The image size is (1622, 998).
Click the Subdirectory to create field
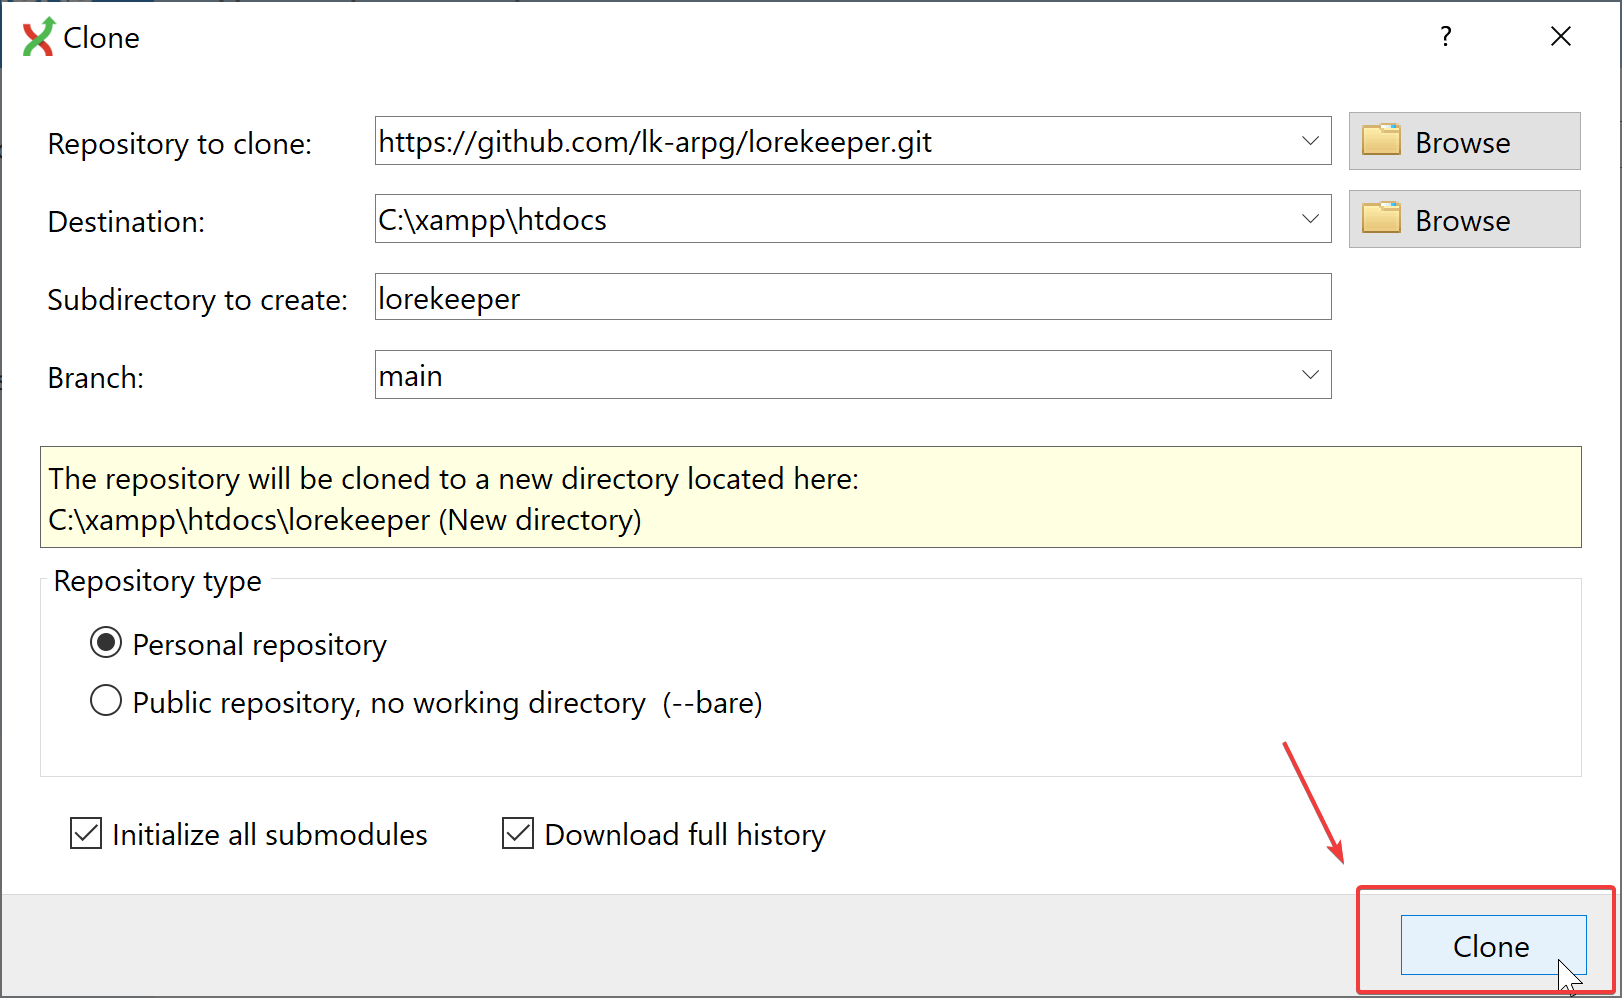[x=852, y=297]
